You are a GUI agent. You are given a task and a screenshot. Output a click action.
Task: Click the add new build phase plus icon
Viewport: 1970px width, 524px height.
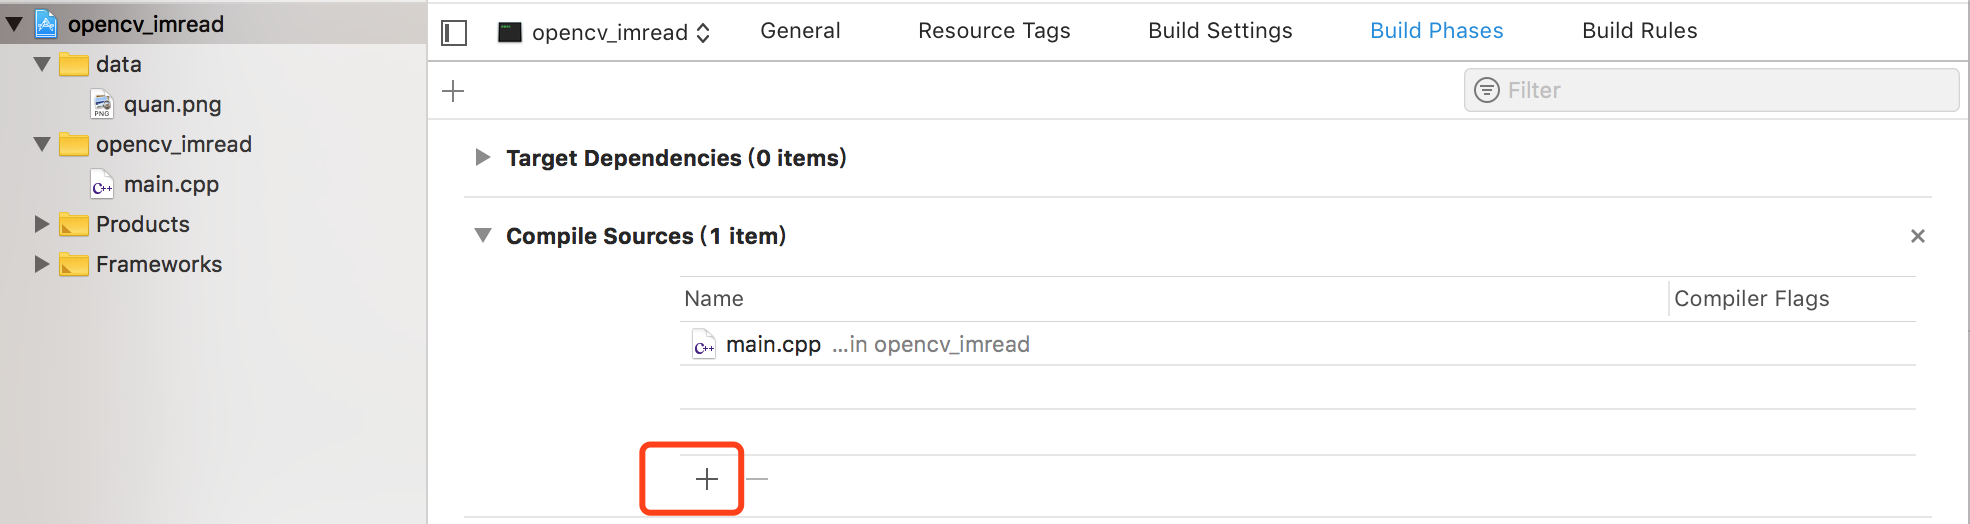[x=453, y=91]
